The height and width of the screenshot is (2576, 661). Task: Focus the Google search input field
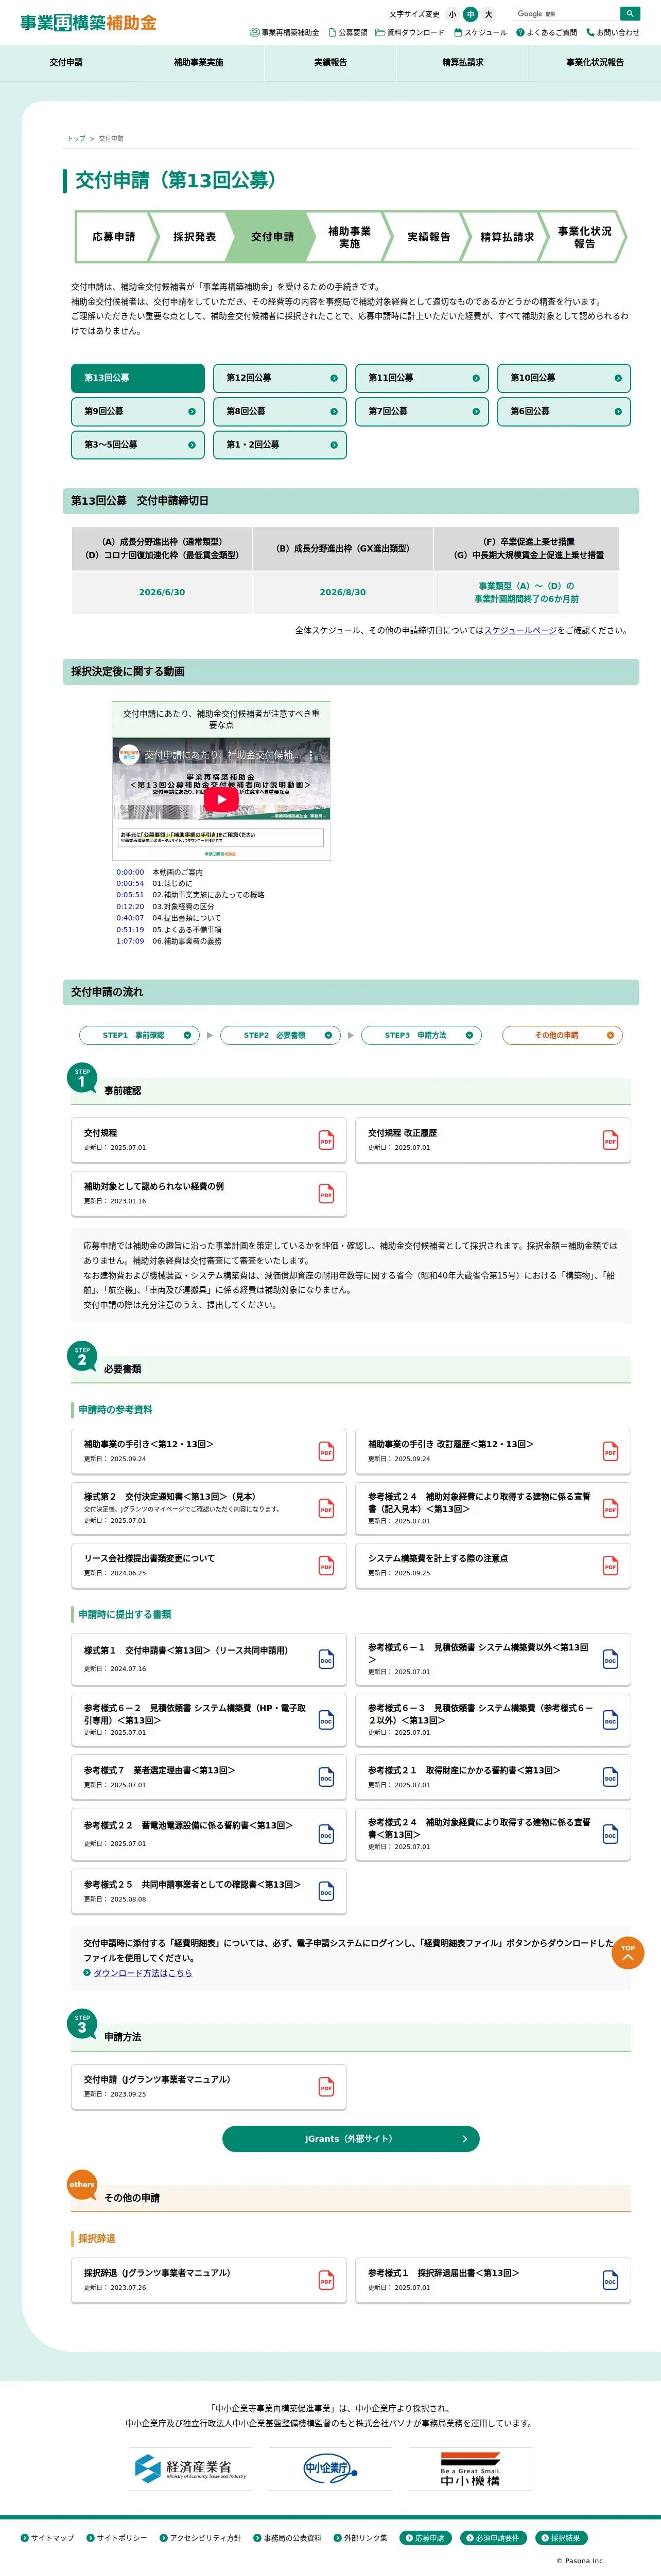pyautogui.click(x=566, y=14)
